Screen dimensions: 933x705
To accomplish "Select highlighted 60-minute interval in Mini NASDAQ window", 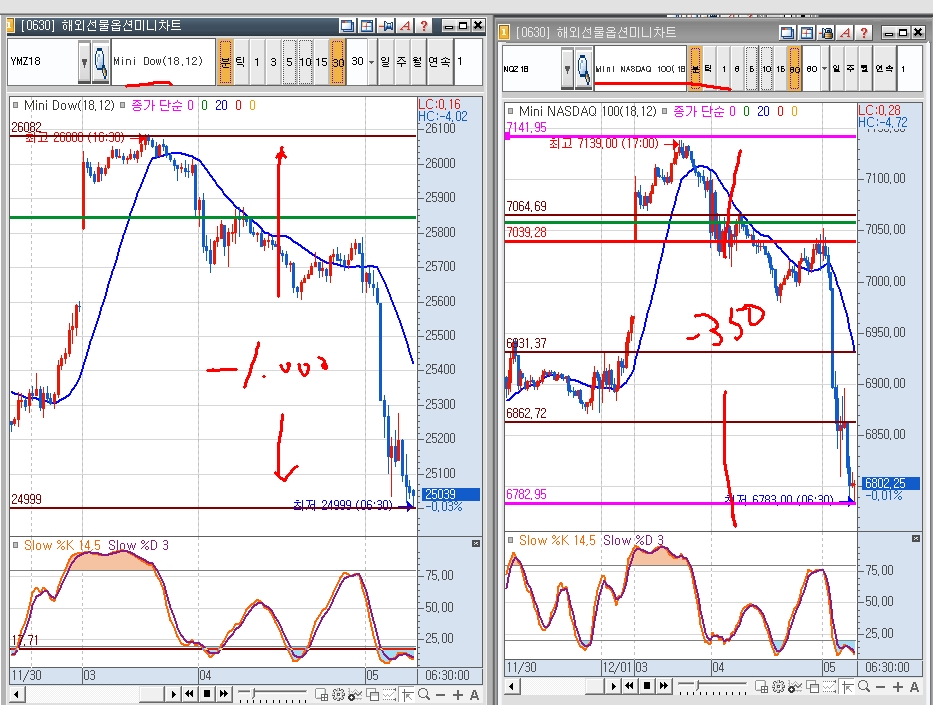I will 794,69.
